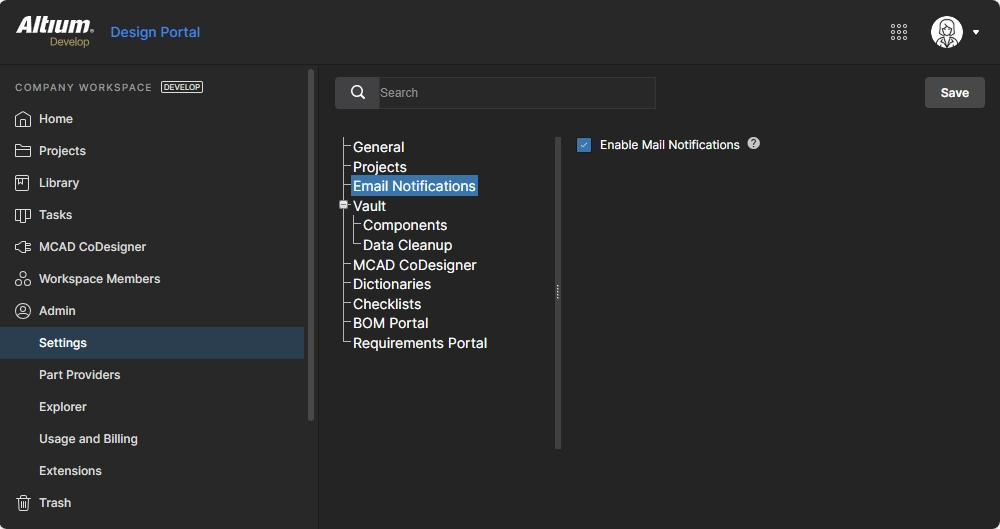
Task: Click the settings panel splitter handle
Action: coord(558,292)
